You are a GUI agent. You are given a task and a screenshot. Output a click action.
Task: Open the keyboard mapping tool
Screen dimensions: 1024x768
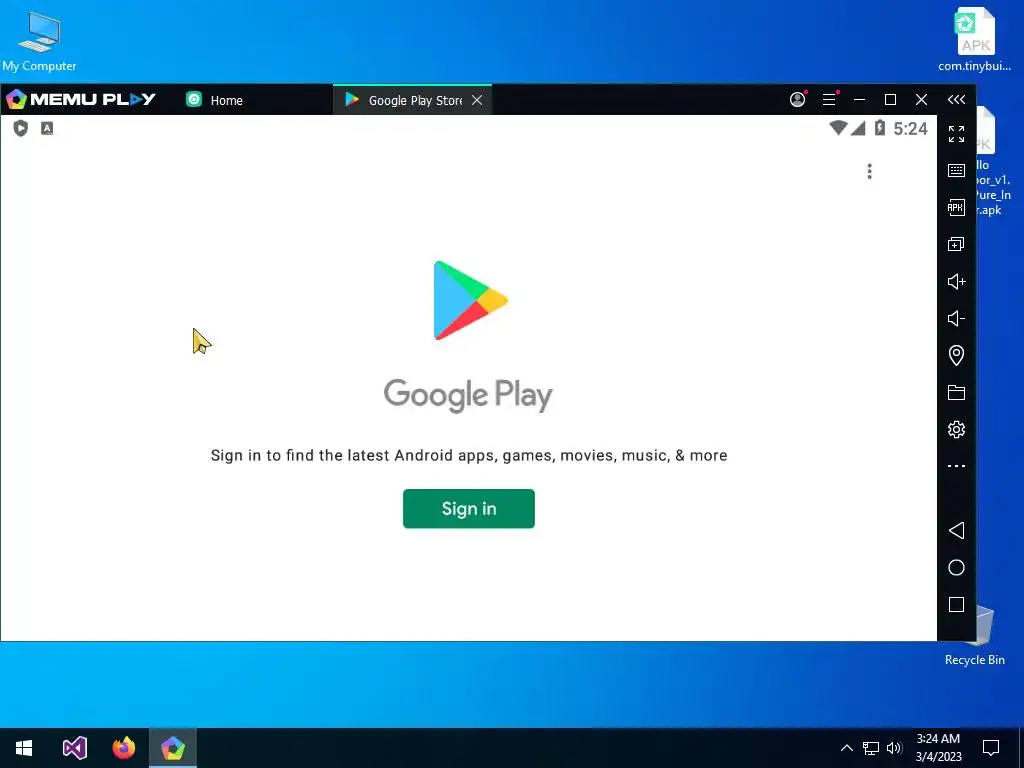956,170
